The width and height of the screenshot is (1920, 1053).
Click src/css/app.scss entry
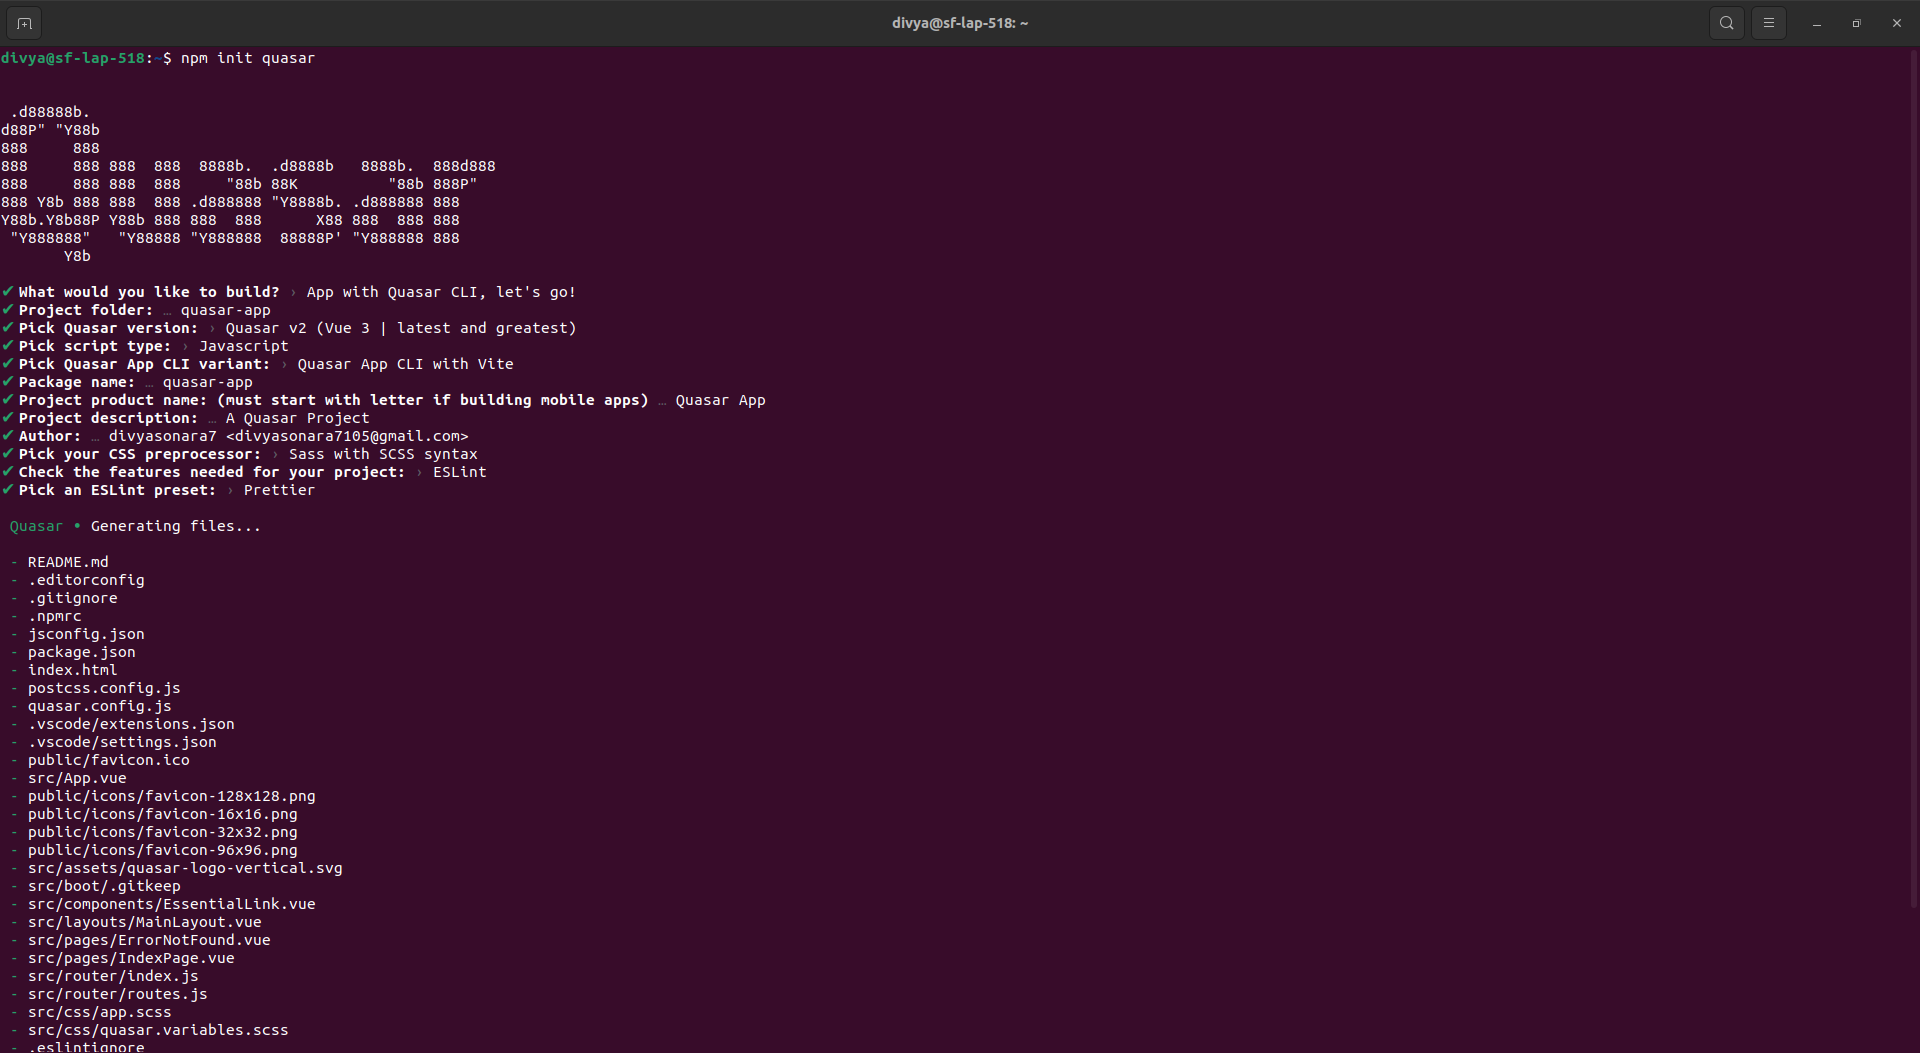coord(100,1013)
